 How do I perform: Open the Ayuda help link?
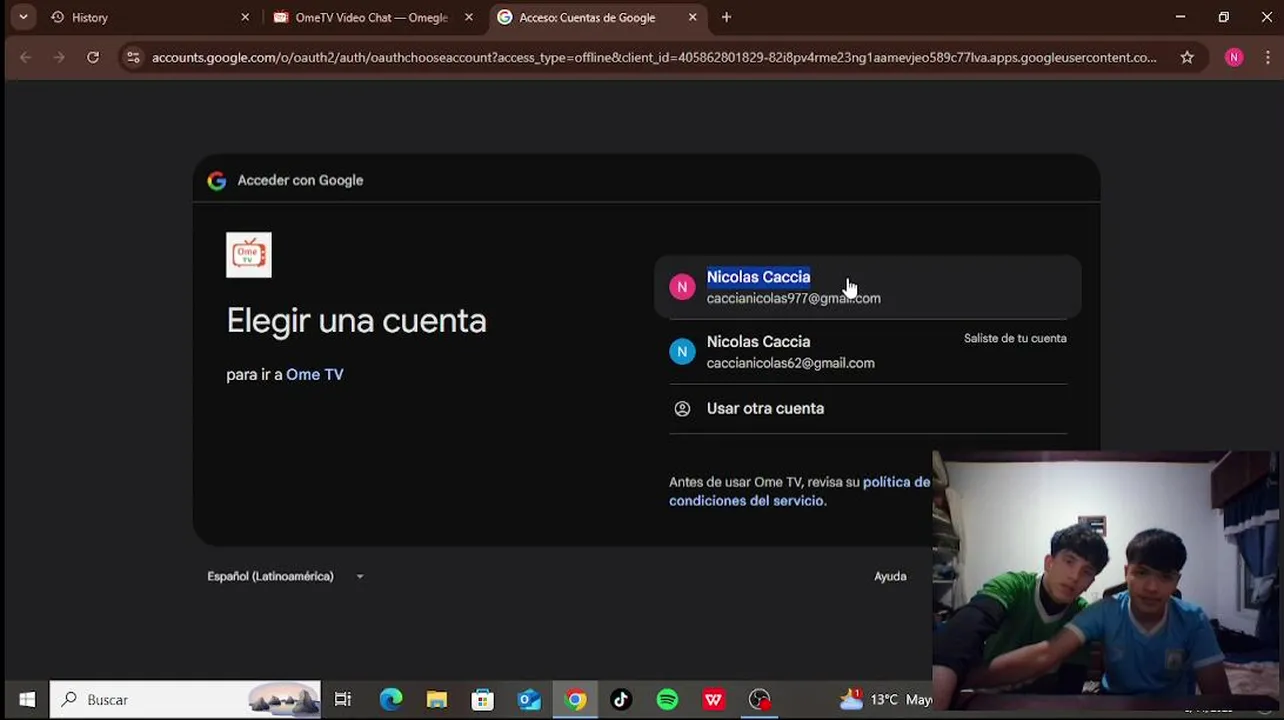(x=890, y=577)
